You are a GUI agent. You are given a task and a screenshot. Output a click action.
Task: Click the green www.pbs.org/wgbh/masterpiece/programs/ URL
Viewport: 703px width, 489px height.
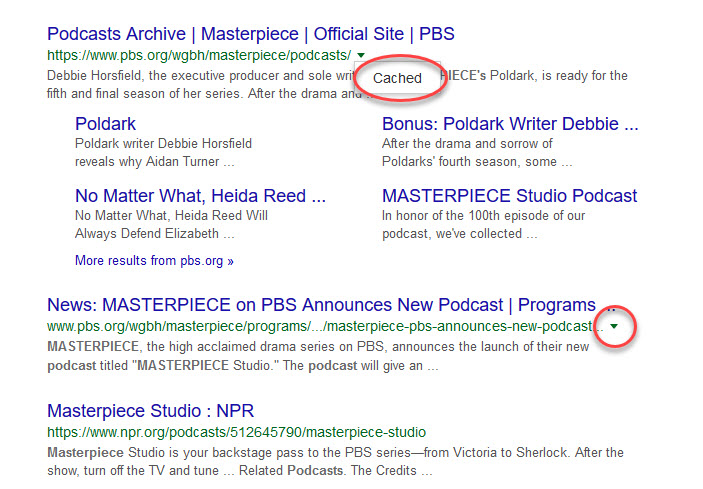click(x=325, y=326)
